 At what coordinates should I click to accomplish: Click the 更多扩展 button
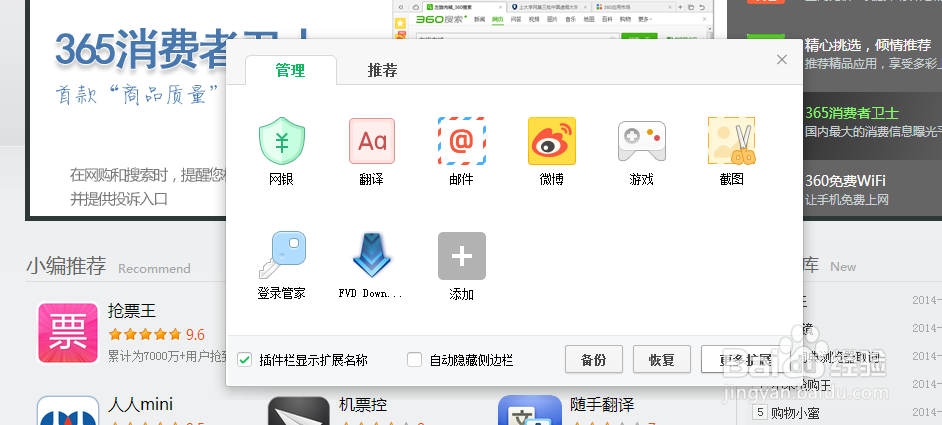[x=745, y=359]
